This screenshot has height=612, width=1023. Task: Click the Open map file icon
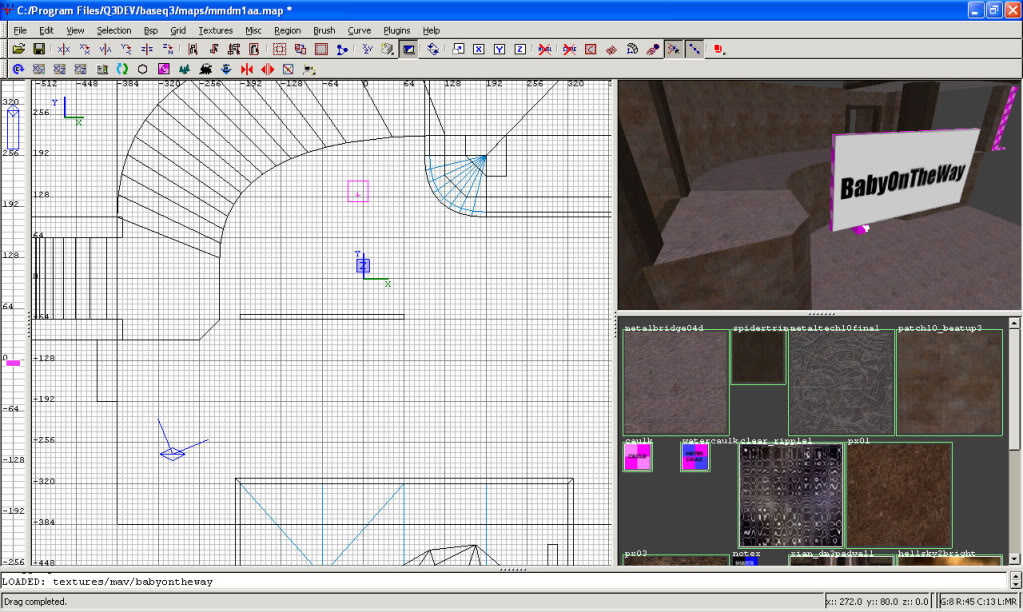(x=18, y=48)
